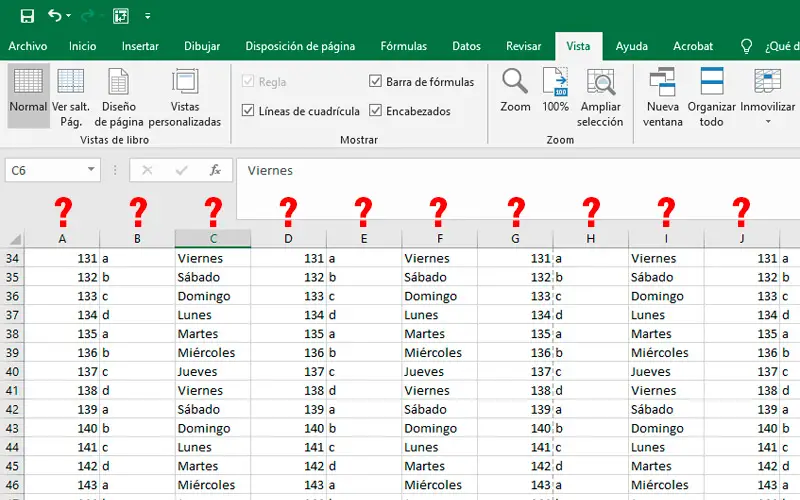This screenshot has width=800, height=500.
Task: Open Vistas personalizadas
Action: click(185, 95)
